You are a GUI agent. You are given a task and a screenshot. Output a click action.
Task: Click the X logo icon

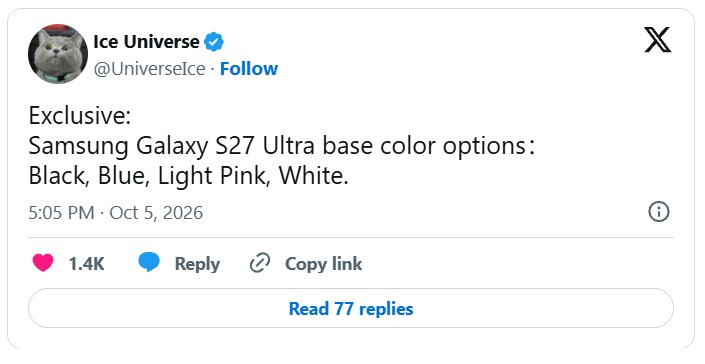point(657,40)
